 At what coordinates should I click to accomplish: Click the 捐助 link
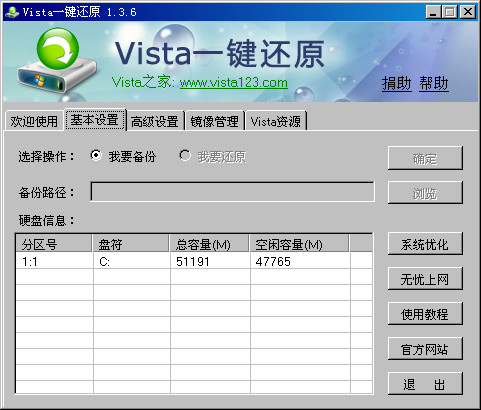click(x=396, y=83)
